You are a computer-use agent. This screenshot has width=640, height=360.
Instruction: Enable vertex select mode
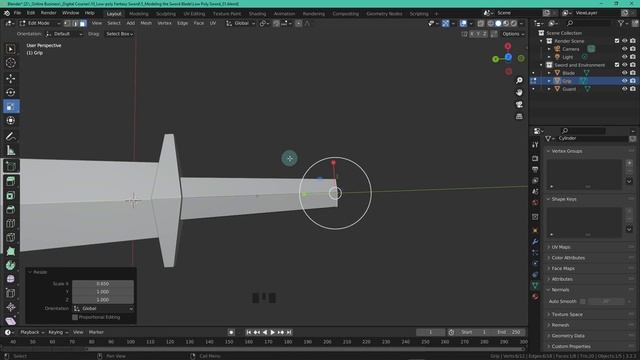click(x=67, y=23)
